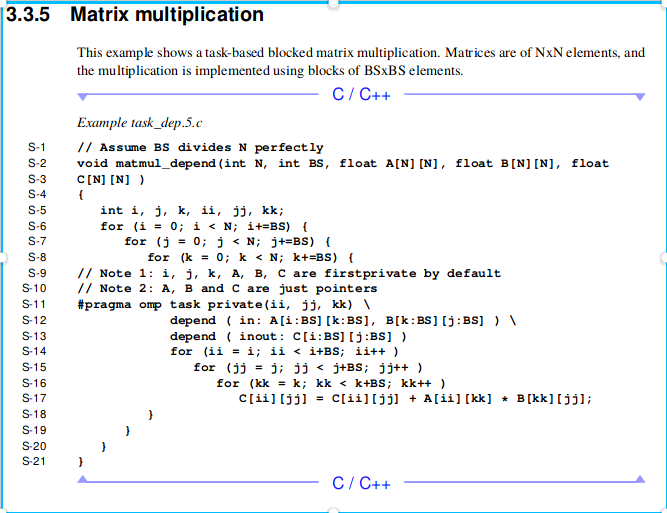Viewport: 667px width, 513px height.
Task: Click the loop "for (kk = k; kk < k+BS; kk++ )"
Action: click(331, 384)
